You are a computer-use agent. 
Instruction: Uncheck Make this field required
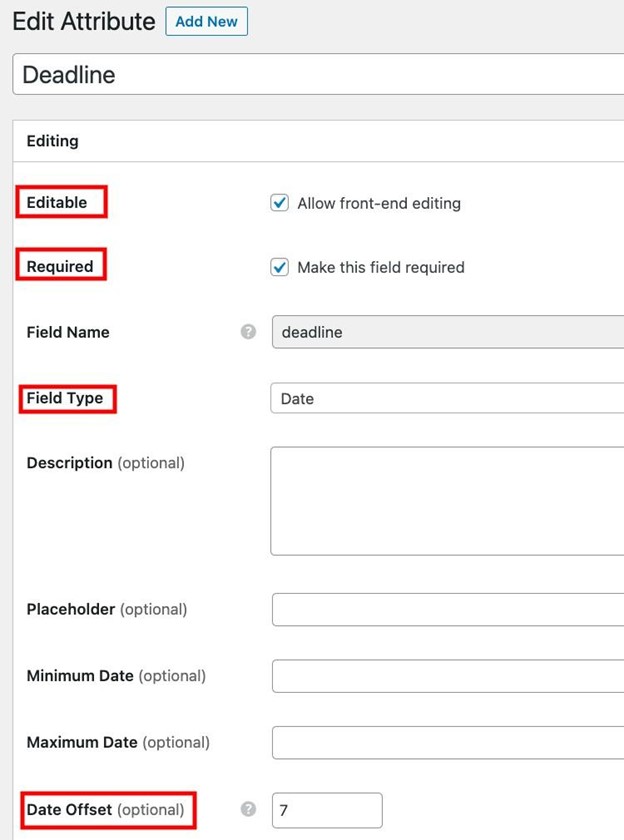point(279,267)
